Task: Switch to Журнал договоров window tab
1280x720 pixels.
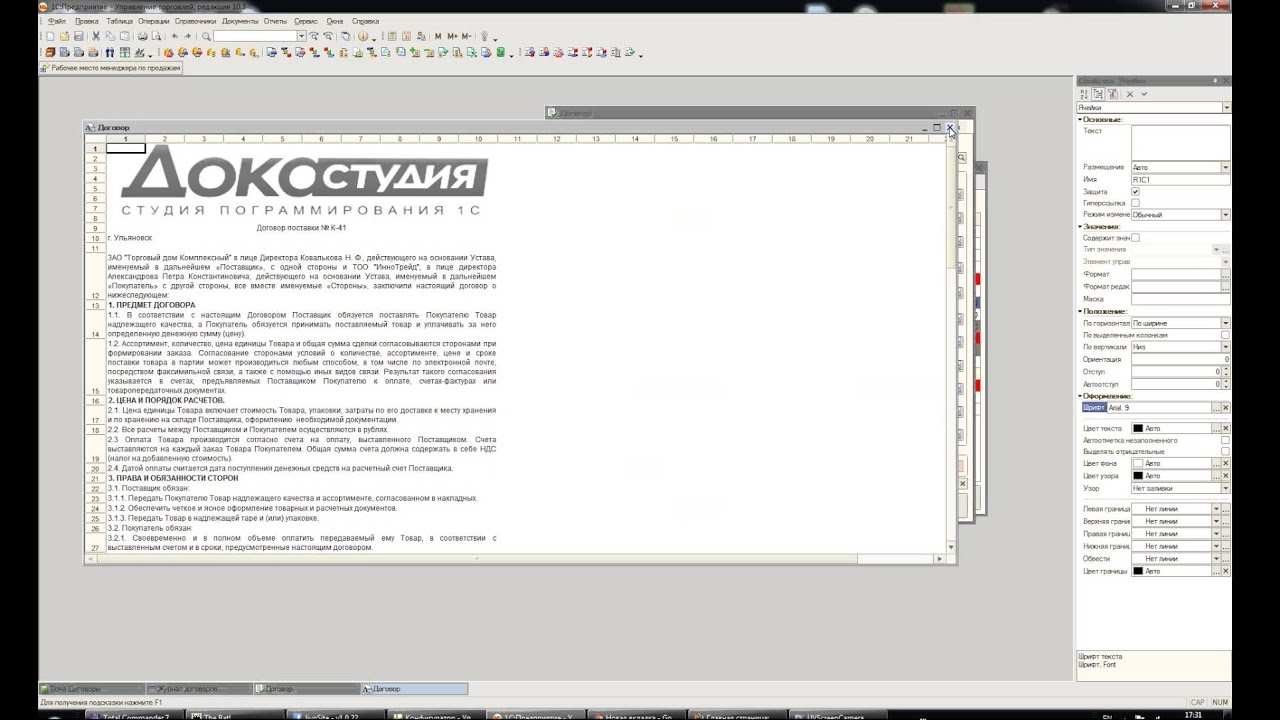Action: point(198,689)
